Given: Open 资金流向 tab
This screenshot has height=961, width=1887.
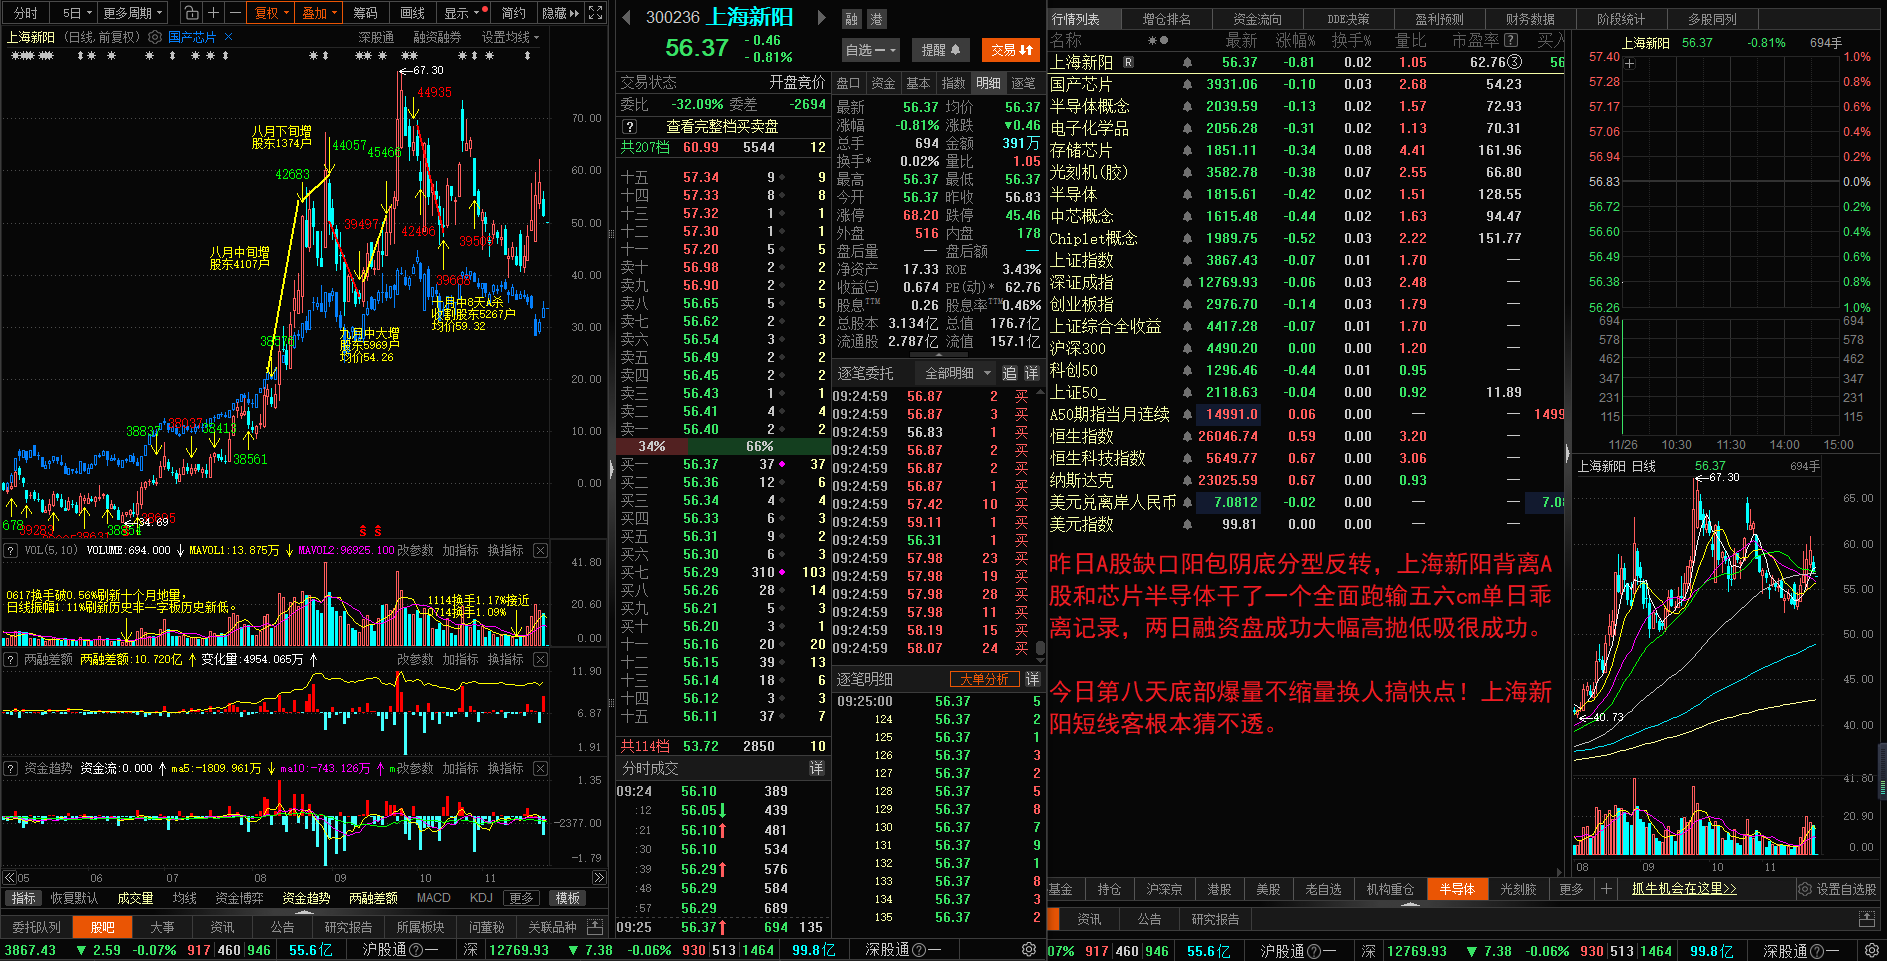Looking at the screenshot, I should click(x=1257, y=19).
